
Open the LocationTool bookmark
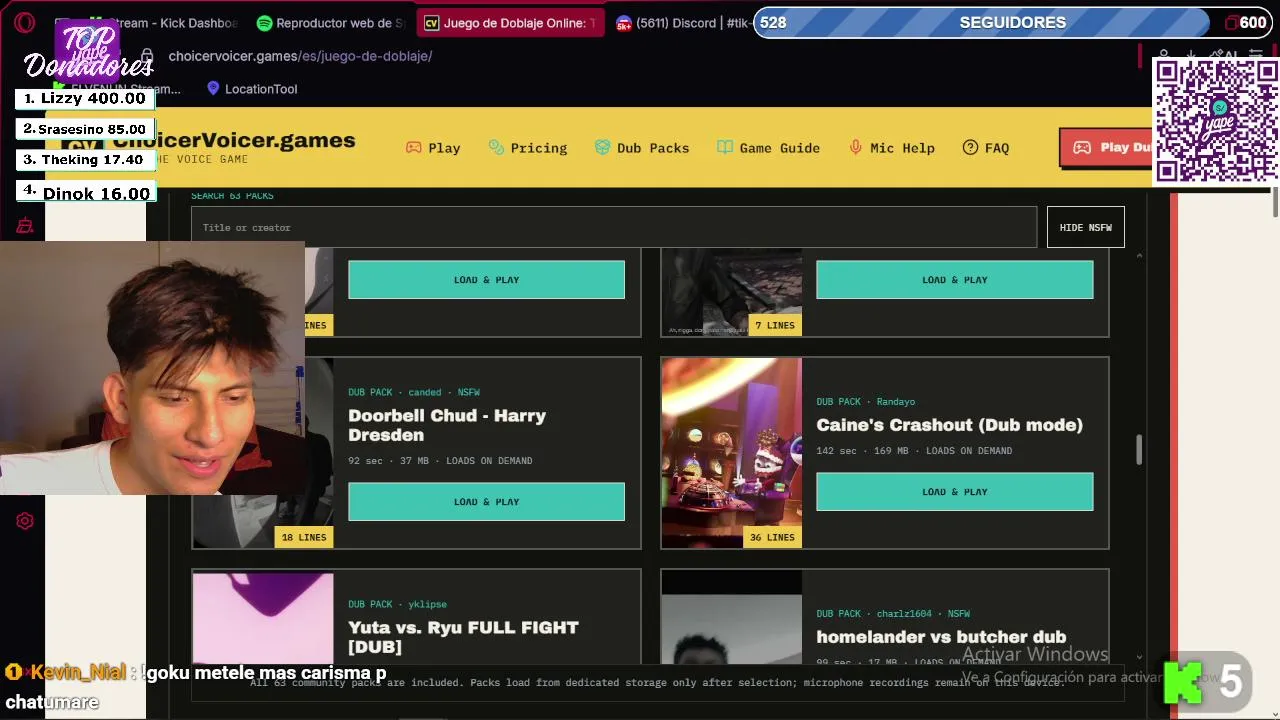(x=252, y=89)
